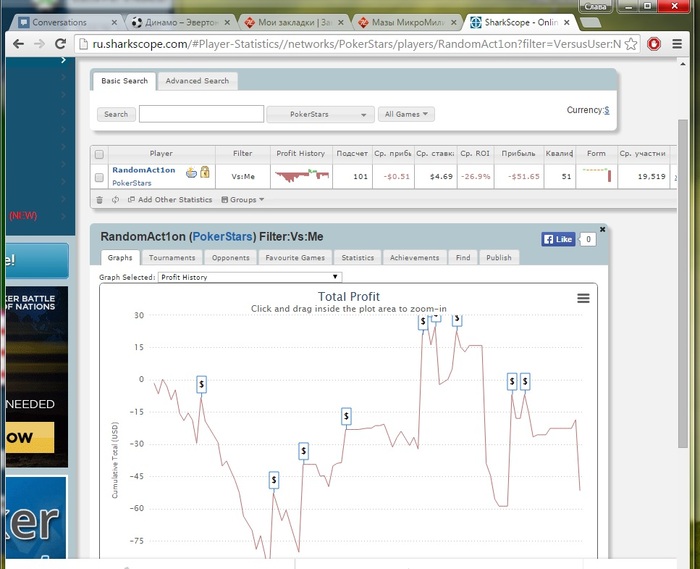
Task: Switch to Basic Search tab
Action: 125,81
